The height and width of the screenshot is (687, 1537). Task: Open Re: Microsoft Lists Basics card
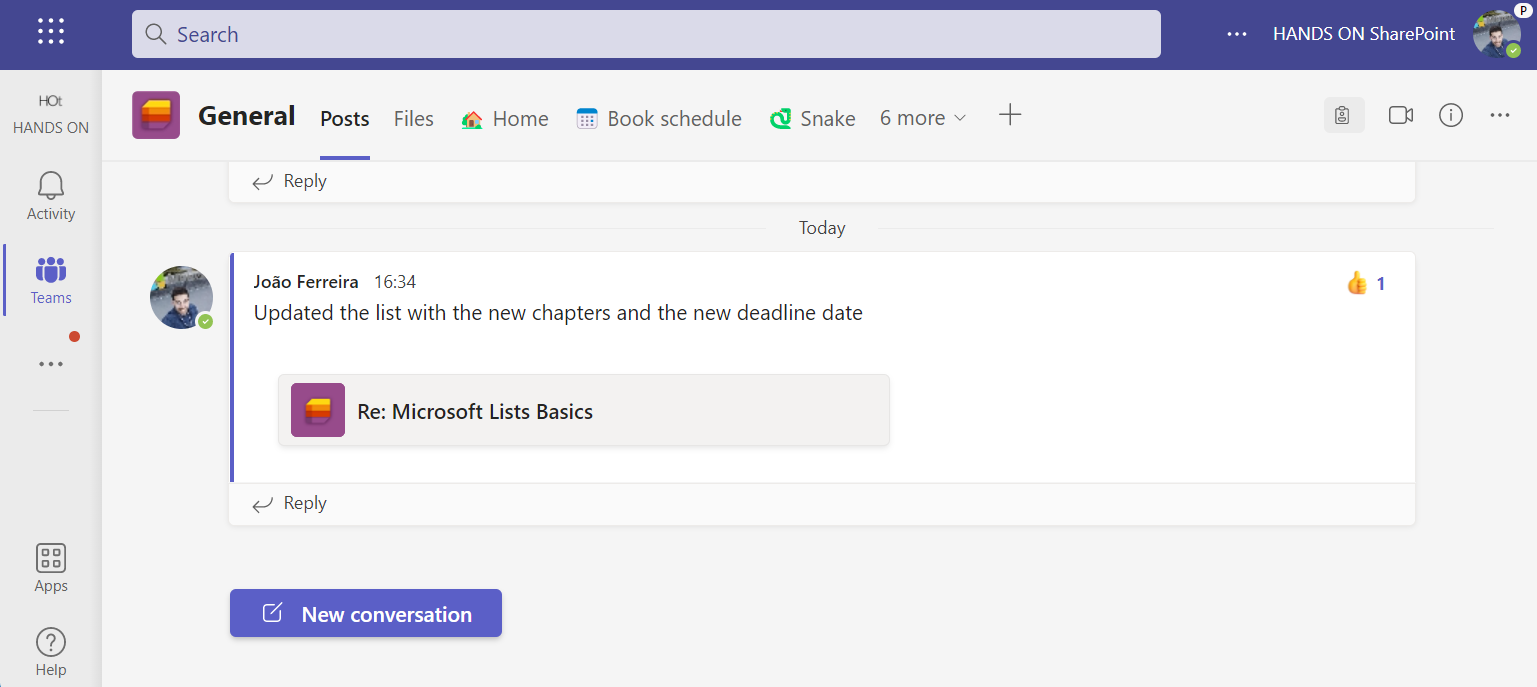click(x=583, y=411)
